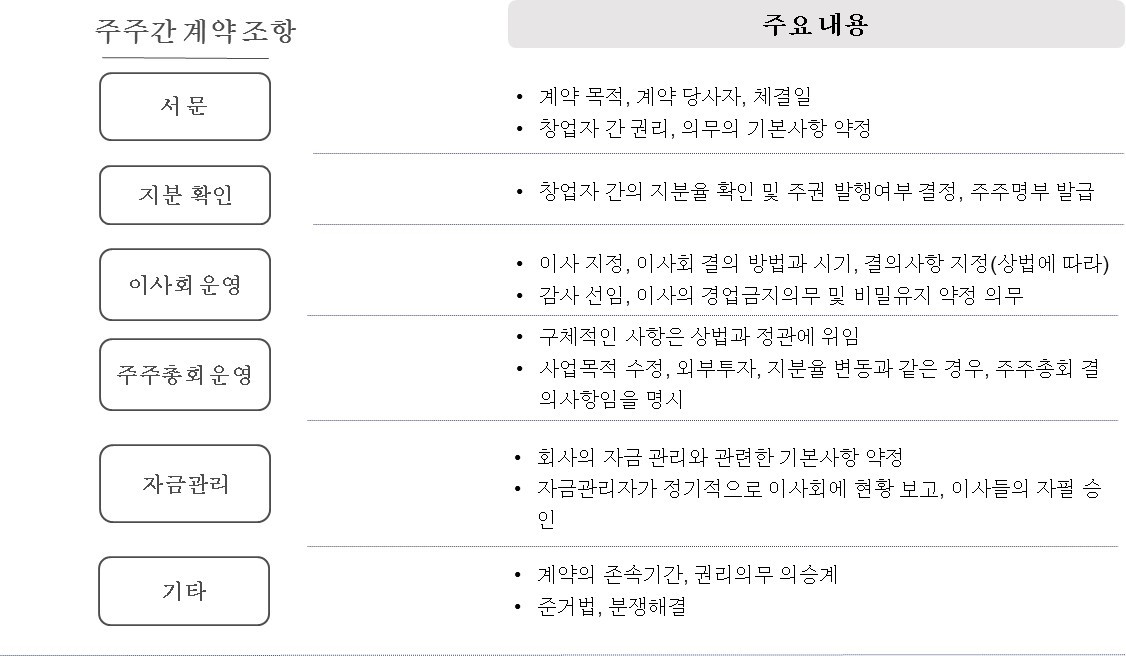Click the 감사 선임 bullet text
The width and height of the screenshot is (1126, 656).
point(781,295)
